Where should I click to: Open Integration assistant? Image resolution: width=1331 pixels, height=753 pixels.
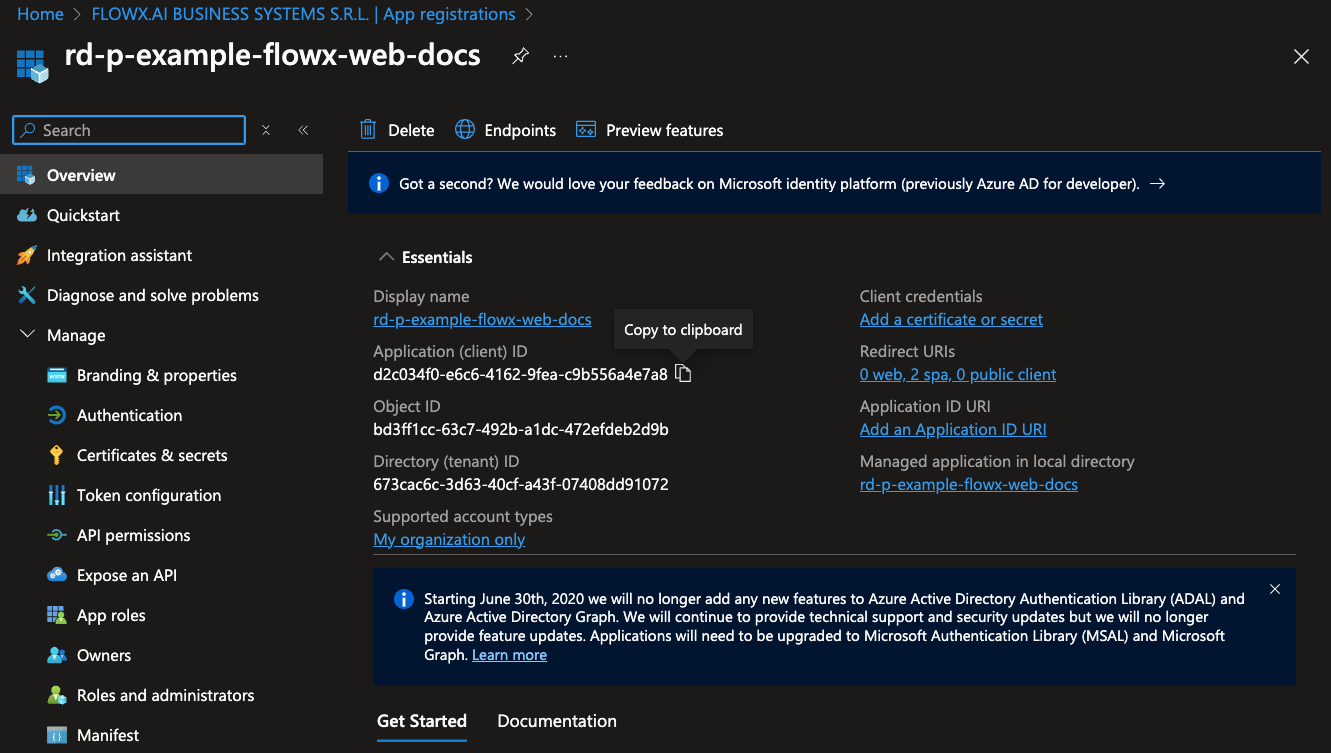(x=119, y=255)
